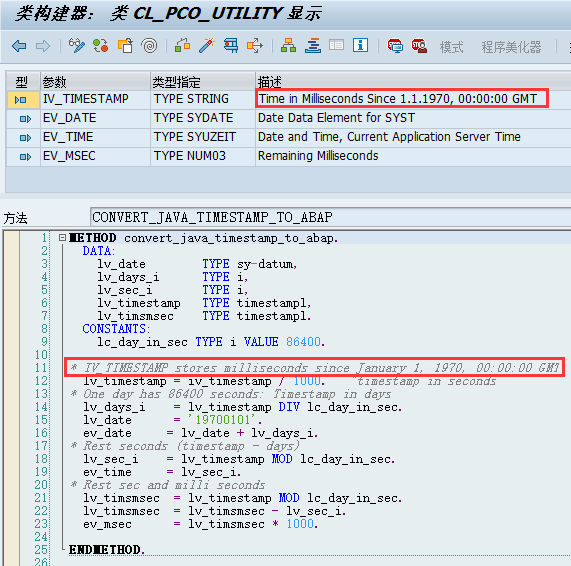Click line number 10 in the gutter
This screenshot has width=571, height=566.
tap(41, 355)
